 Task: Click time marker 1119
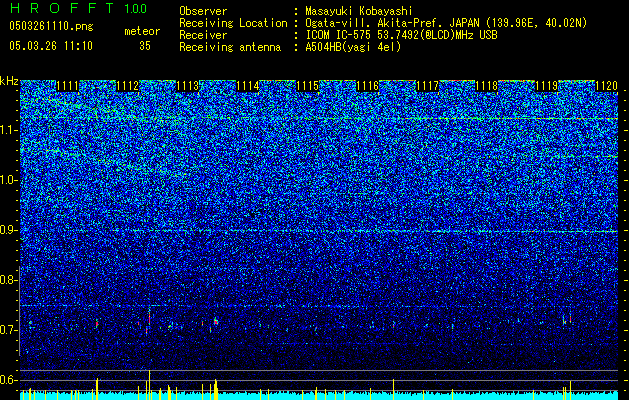click(547, 86)
